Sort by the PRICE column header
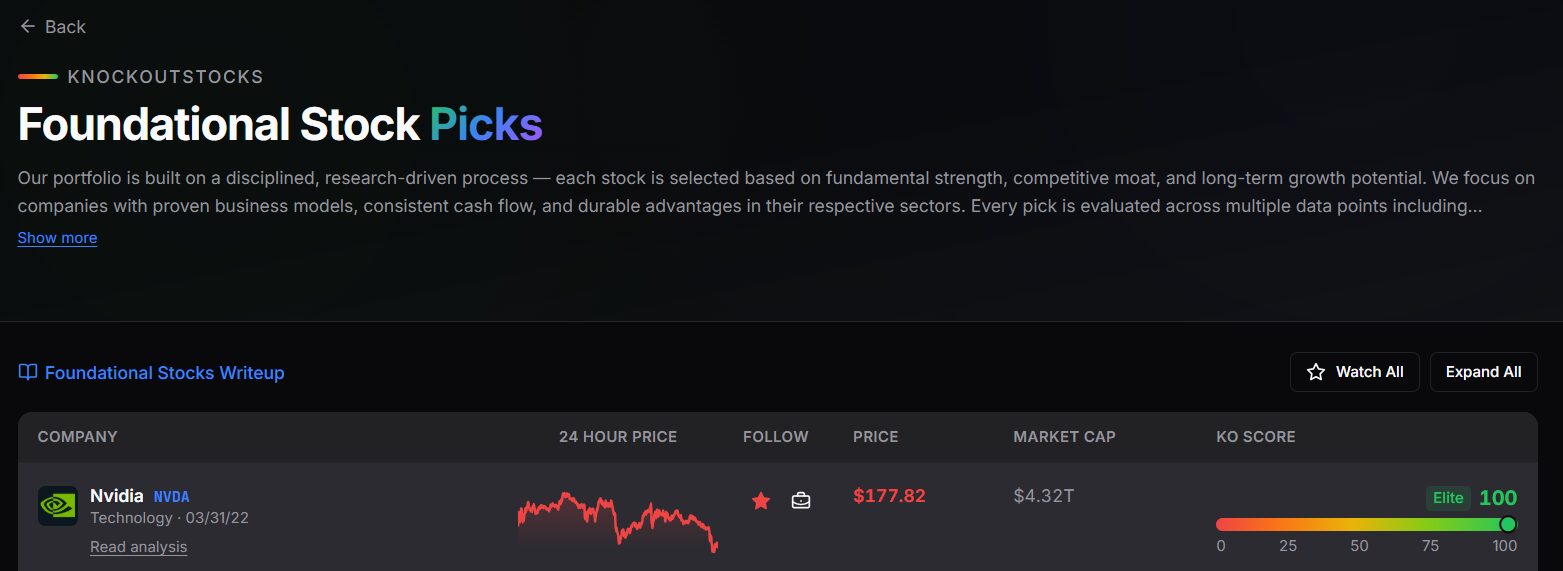This screenshot has height=571, width=1563. click(x=875, y=437)
